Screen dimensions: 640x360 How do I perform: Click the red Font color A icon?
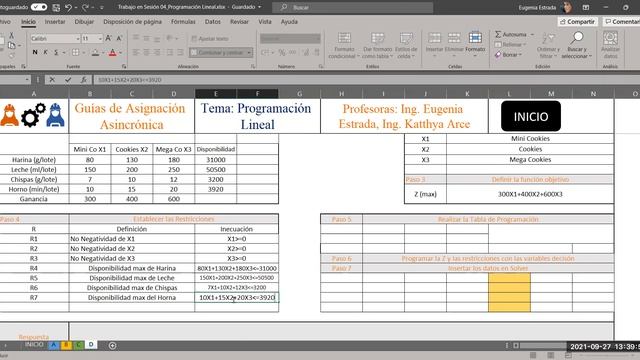point(113,52)
